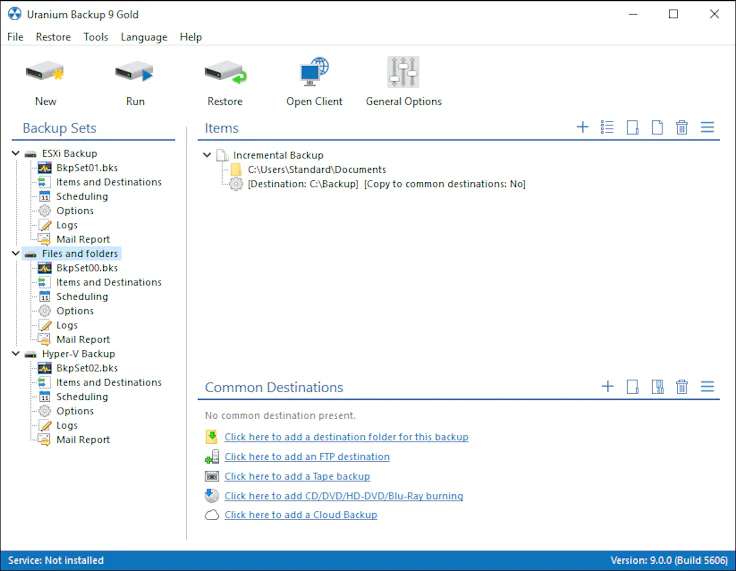Open Items and Destinations under Hyper-V Backup
This screenshot has width=736, height=571.
pyautogui.click(x=108, y=382)
